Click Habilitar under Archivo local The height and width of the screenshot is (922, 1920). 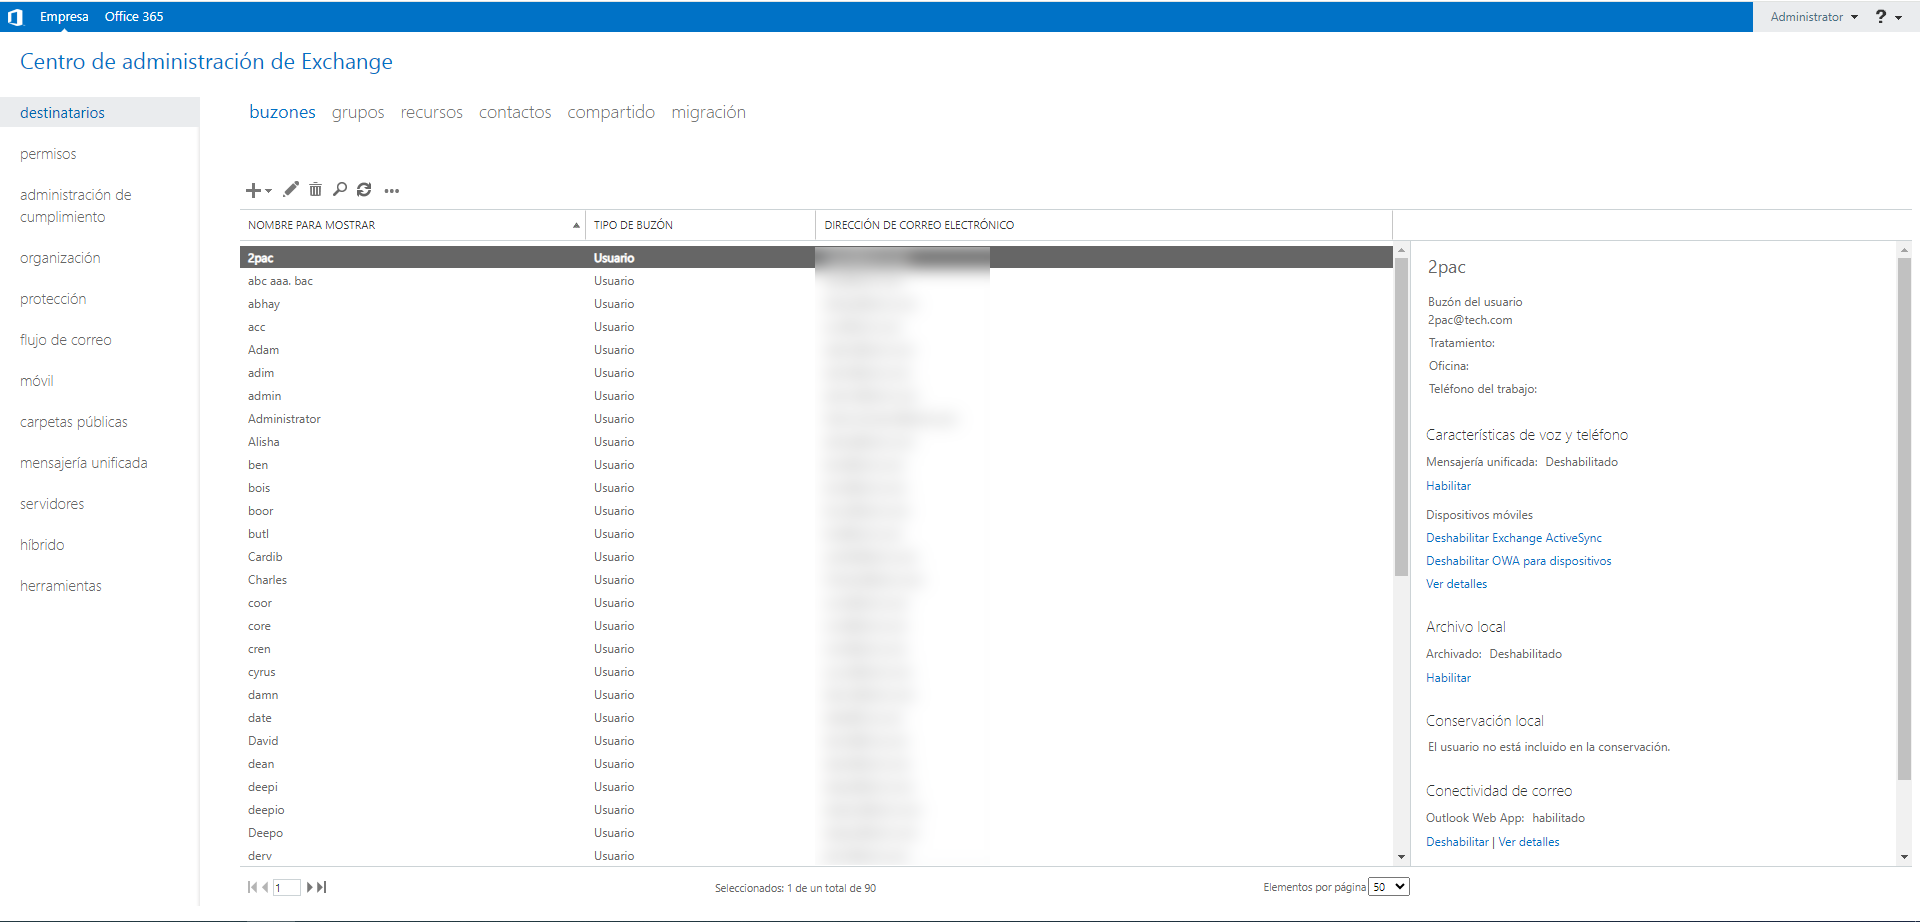tap(1448, 678)
